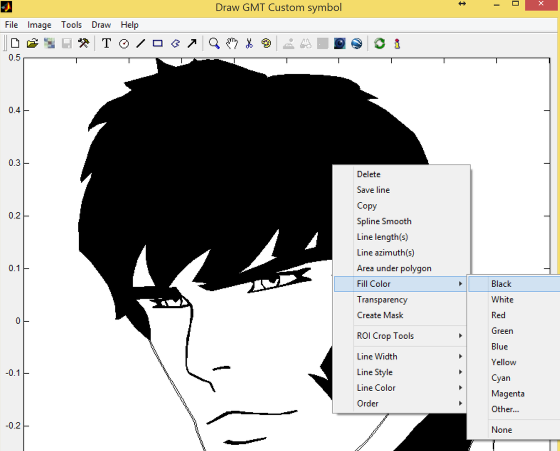Expand the Line Width submenu
The height and width of the screenshot is (451, 560).
pos(401,357)
